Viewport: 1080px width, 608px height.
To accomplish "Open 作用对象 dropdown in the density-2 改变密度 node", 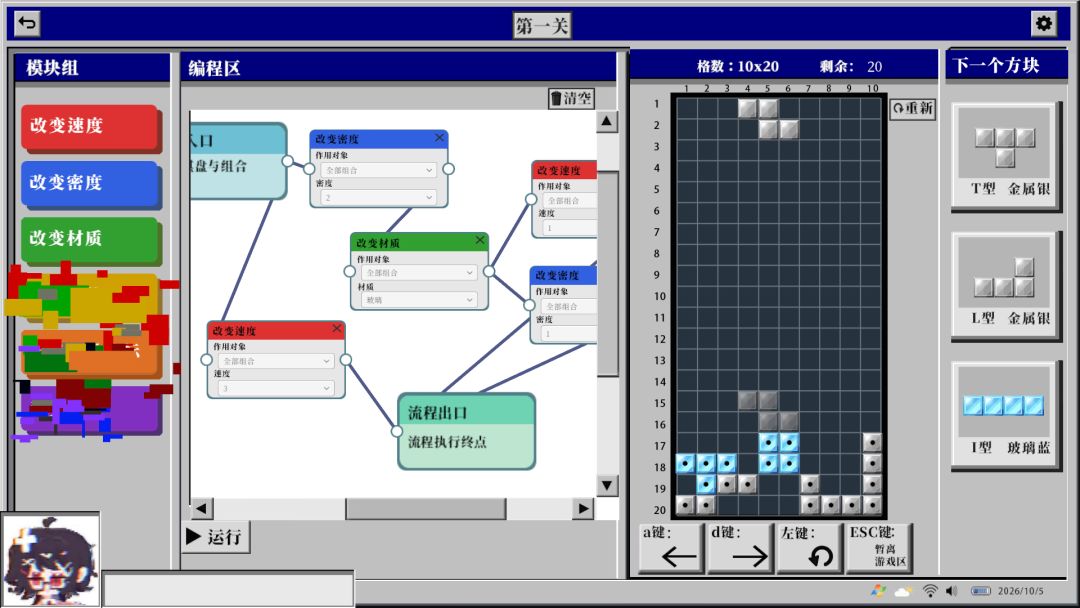I will pos(378,170).
